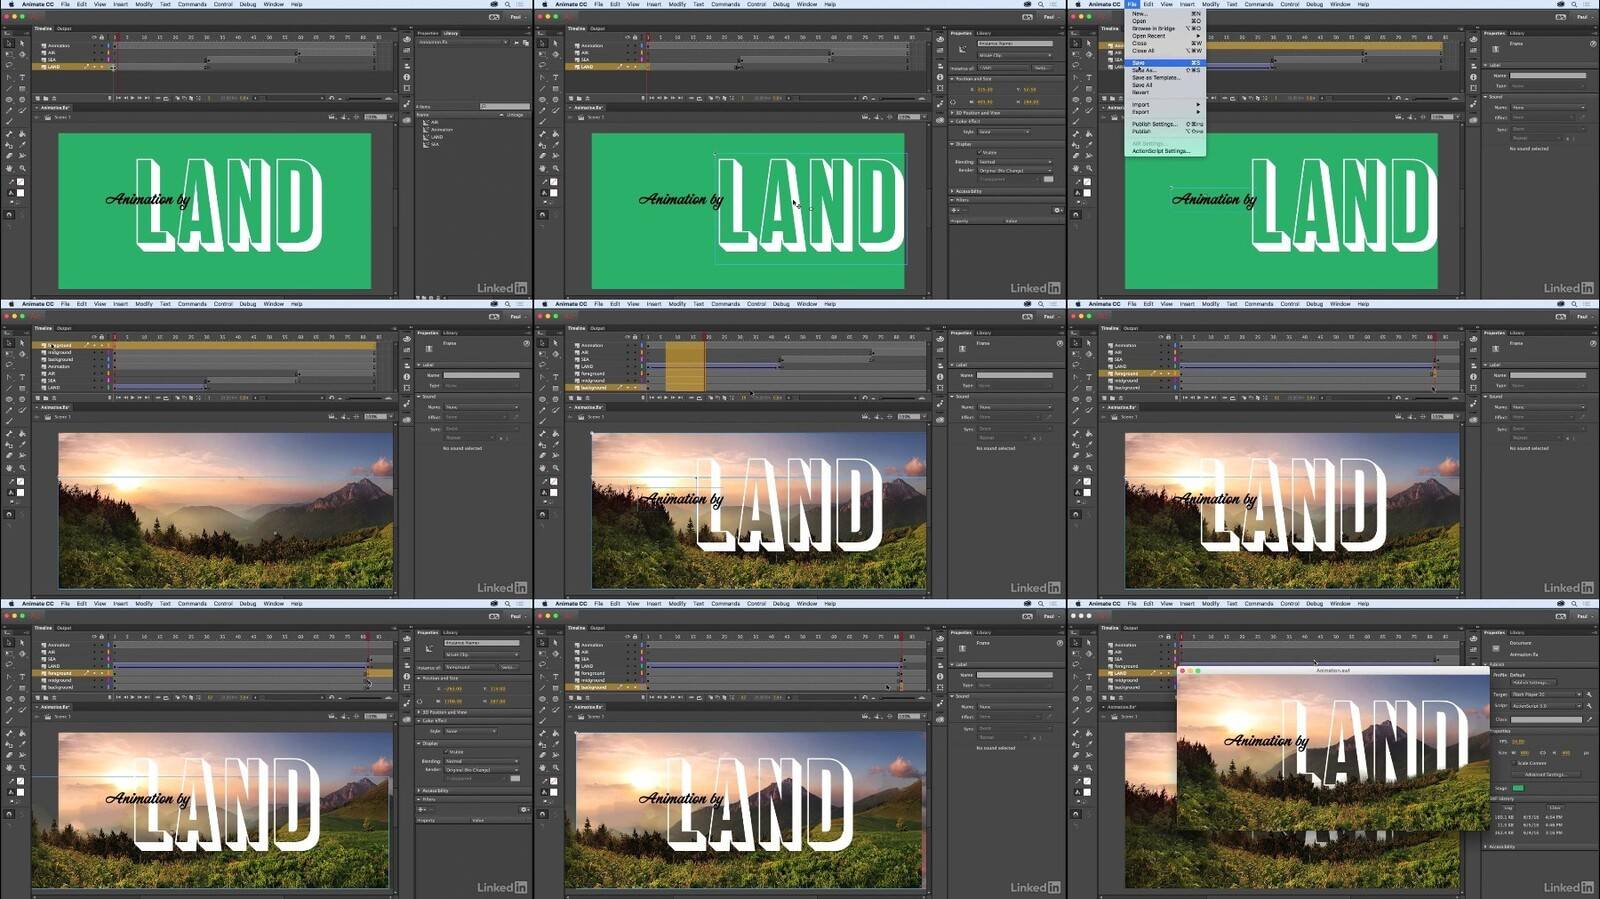Select Rectangle tool in frame showing Library list
Viewport: 1600px width, 899px height.
tap(22, 89)
